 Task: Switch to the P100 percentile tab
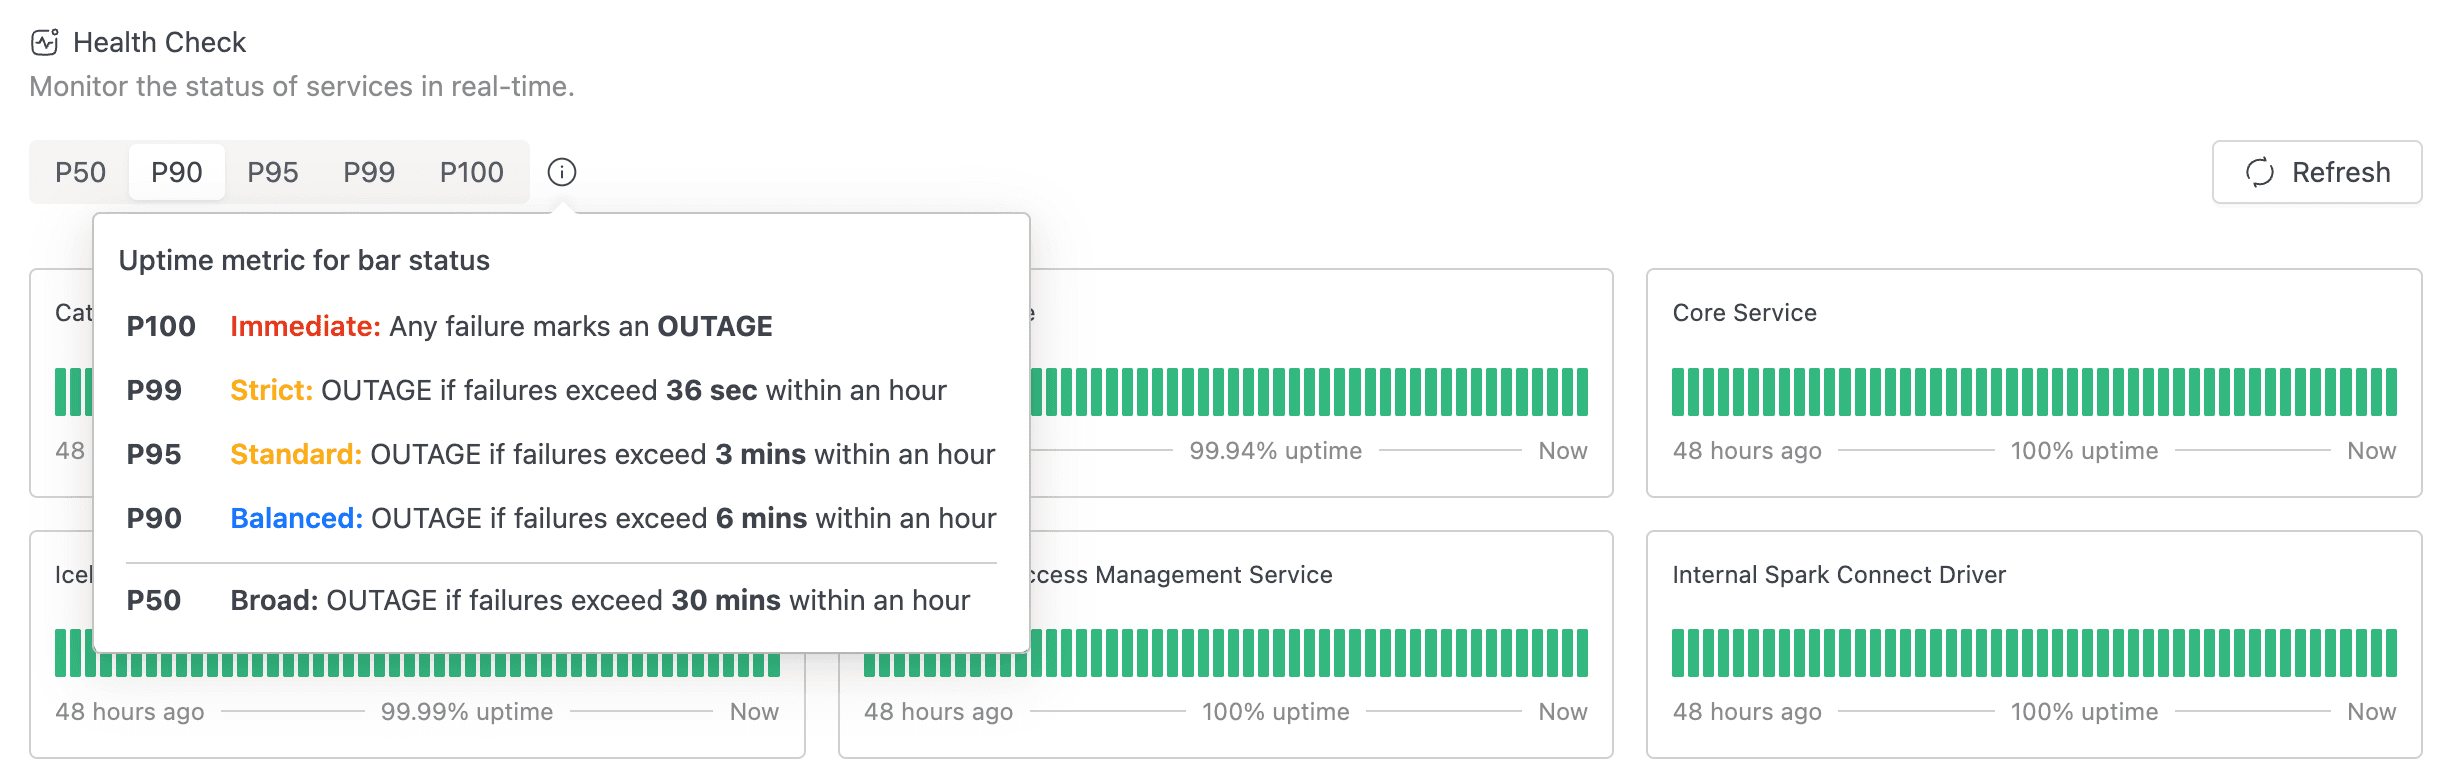pos(471,172)
